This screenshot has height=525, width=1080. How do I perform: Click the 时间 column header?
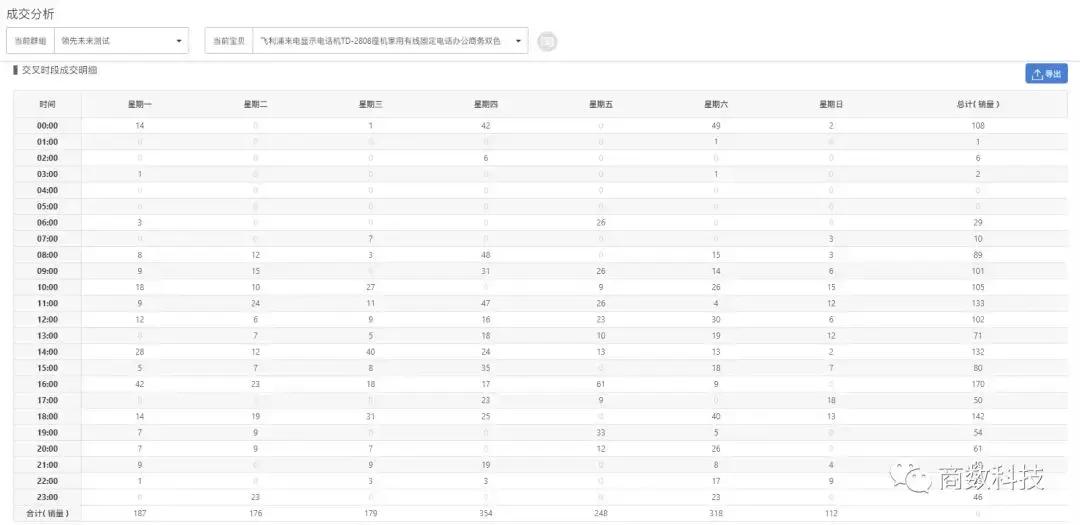click(x=48, y=105)
